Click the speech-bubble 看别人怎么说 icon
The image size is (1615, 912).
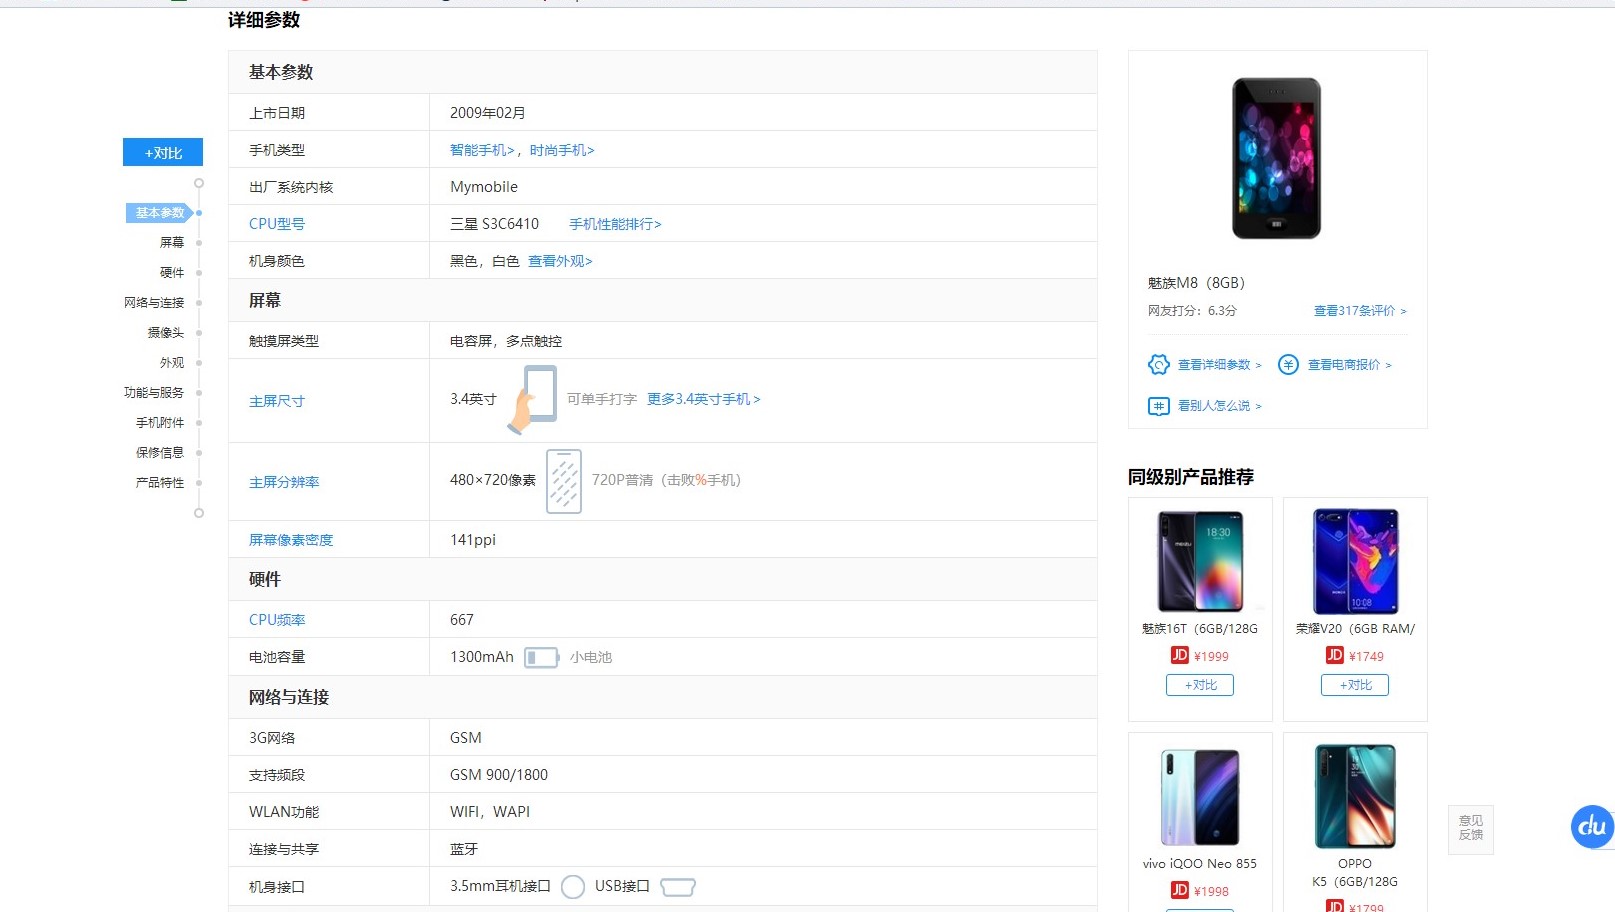pos(1159,406)
